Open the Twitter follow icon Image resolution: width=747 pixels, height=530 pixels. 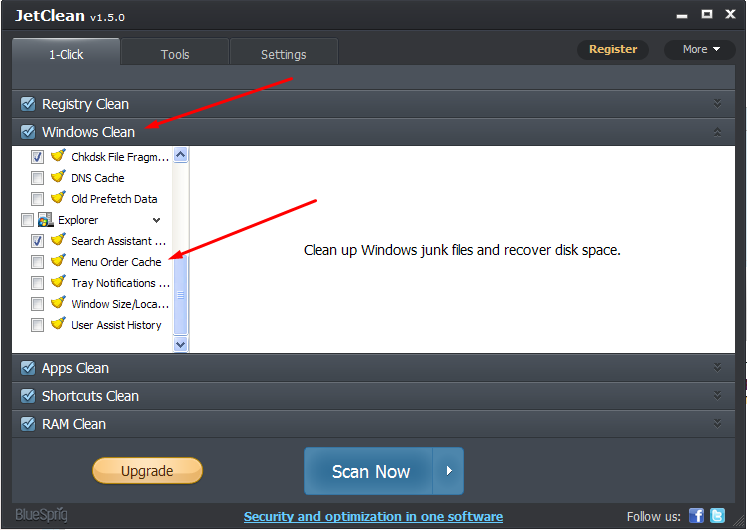(717, 516)
